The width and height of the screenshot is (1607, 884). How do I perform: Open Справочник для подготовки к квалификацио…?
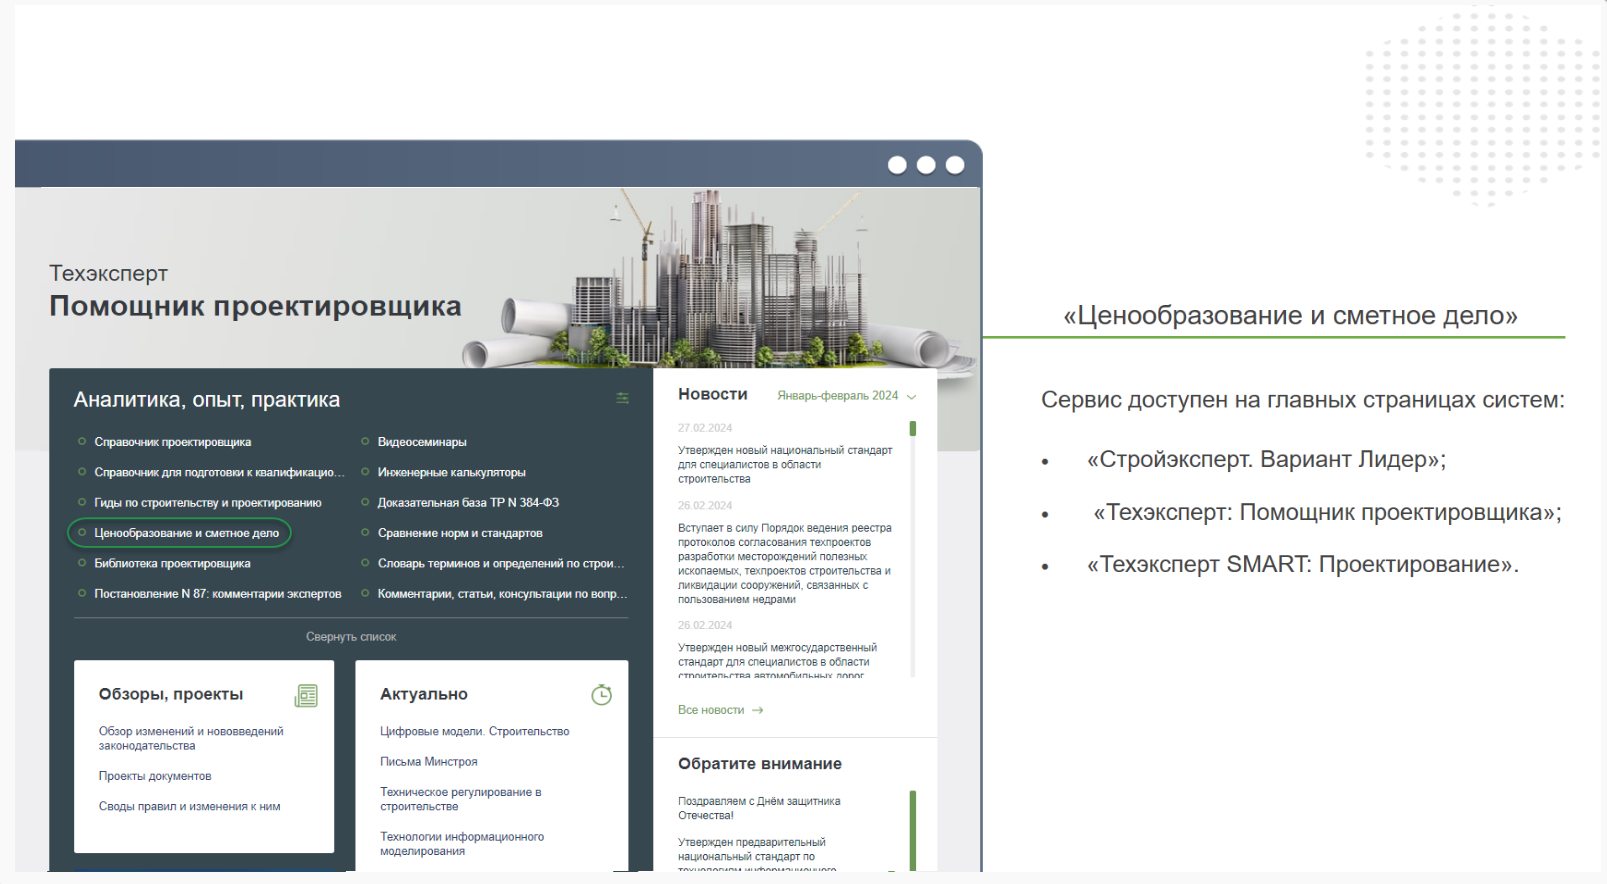click(x=219, y=472)
